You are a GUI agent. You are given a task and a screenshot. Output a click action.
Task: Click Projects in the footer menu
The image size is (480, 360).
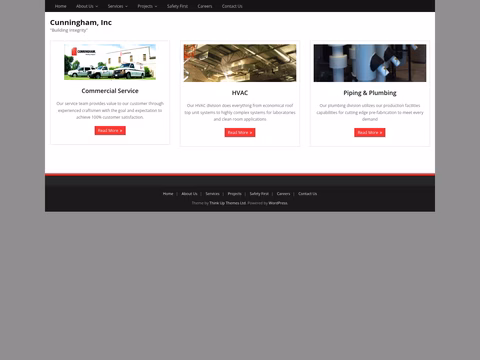tap(234, 194)
